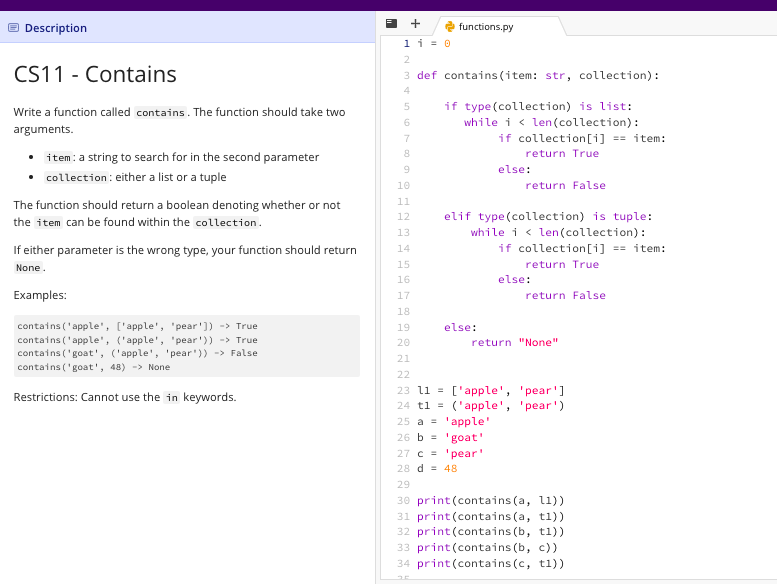This screenshot has height=584, width=777.
Task: Click line number 11 in the gutter
Action: click(403, 202)
